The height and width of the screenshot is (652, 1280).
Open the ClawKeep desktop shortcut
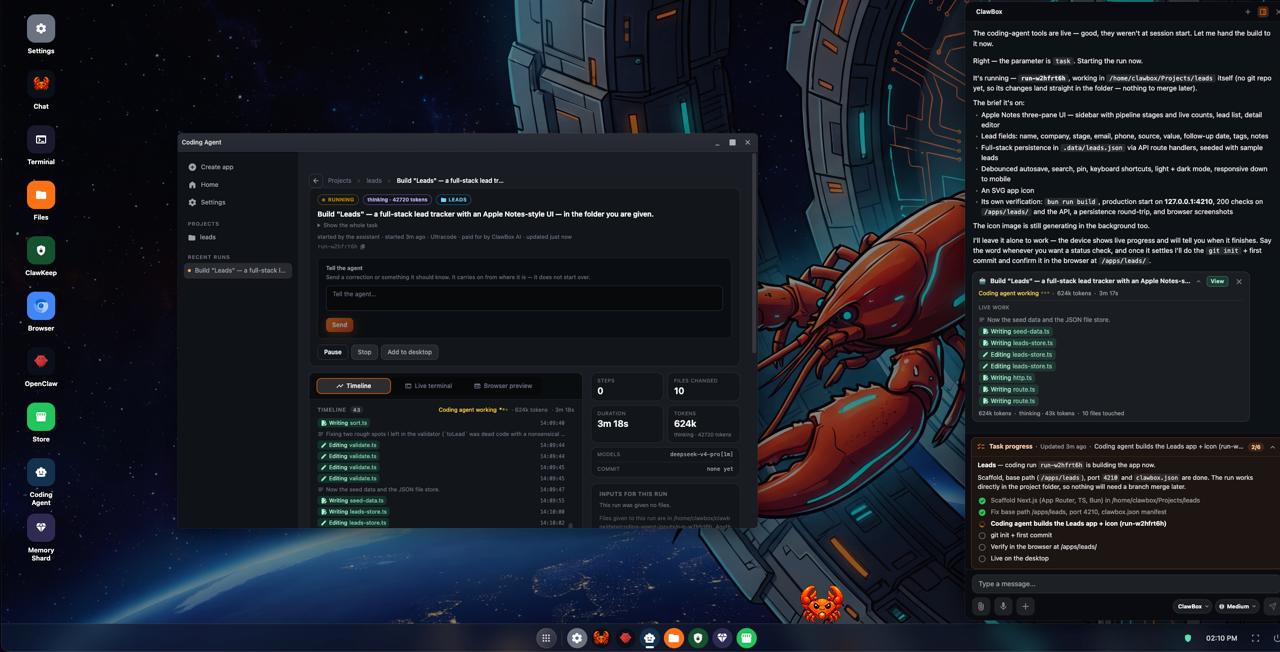pyautogui.click(x=41, y=251)
